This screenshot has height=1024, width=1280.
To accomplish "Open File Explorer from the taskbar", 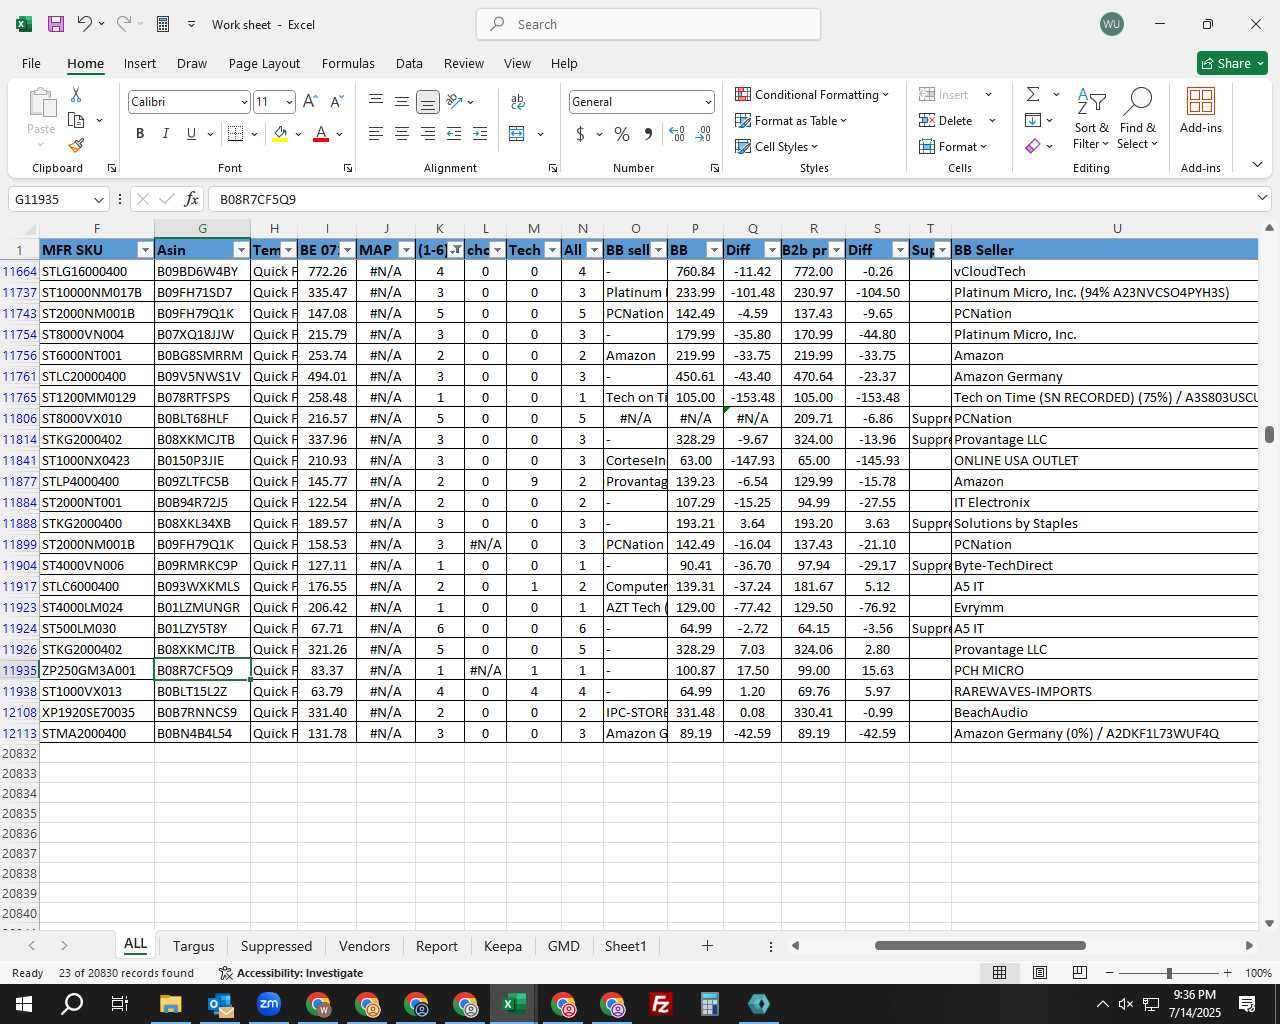I will click(x=170, y=1004).
